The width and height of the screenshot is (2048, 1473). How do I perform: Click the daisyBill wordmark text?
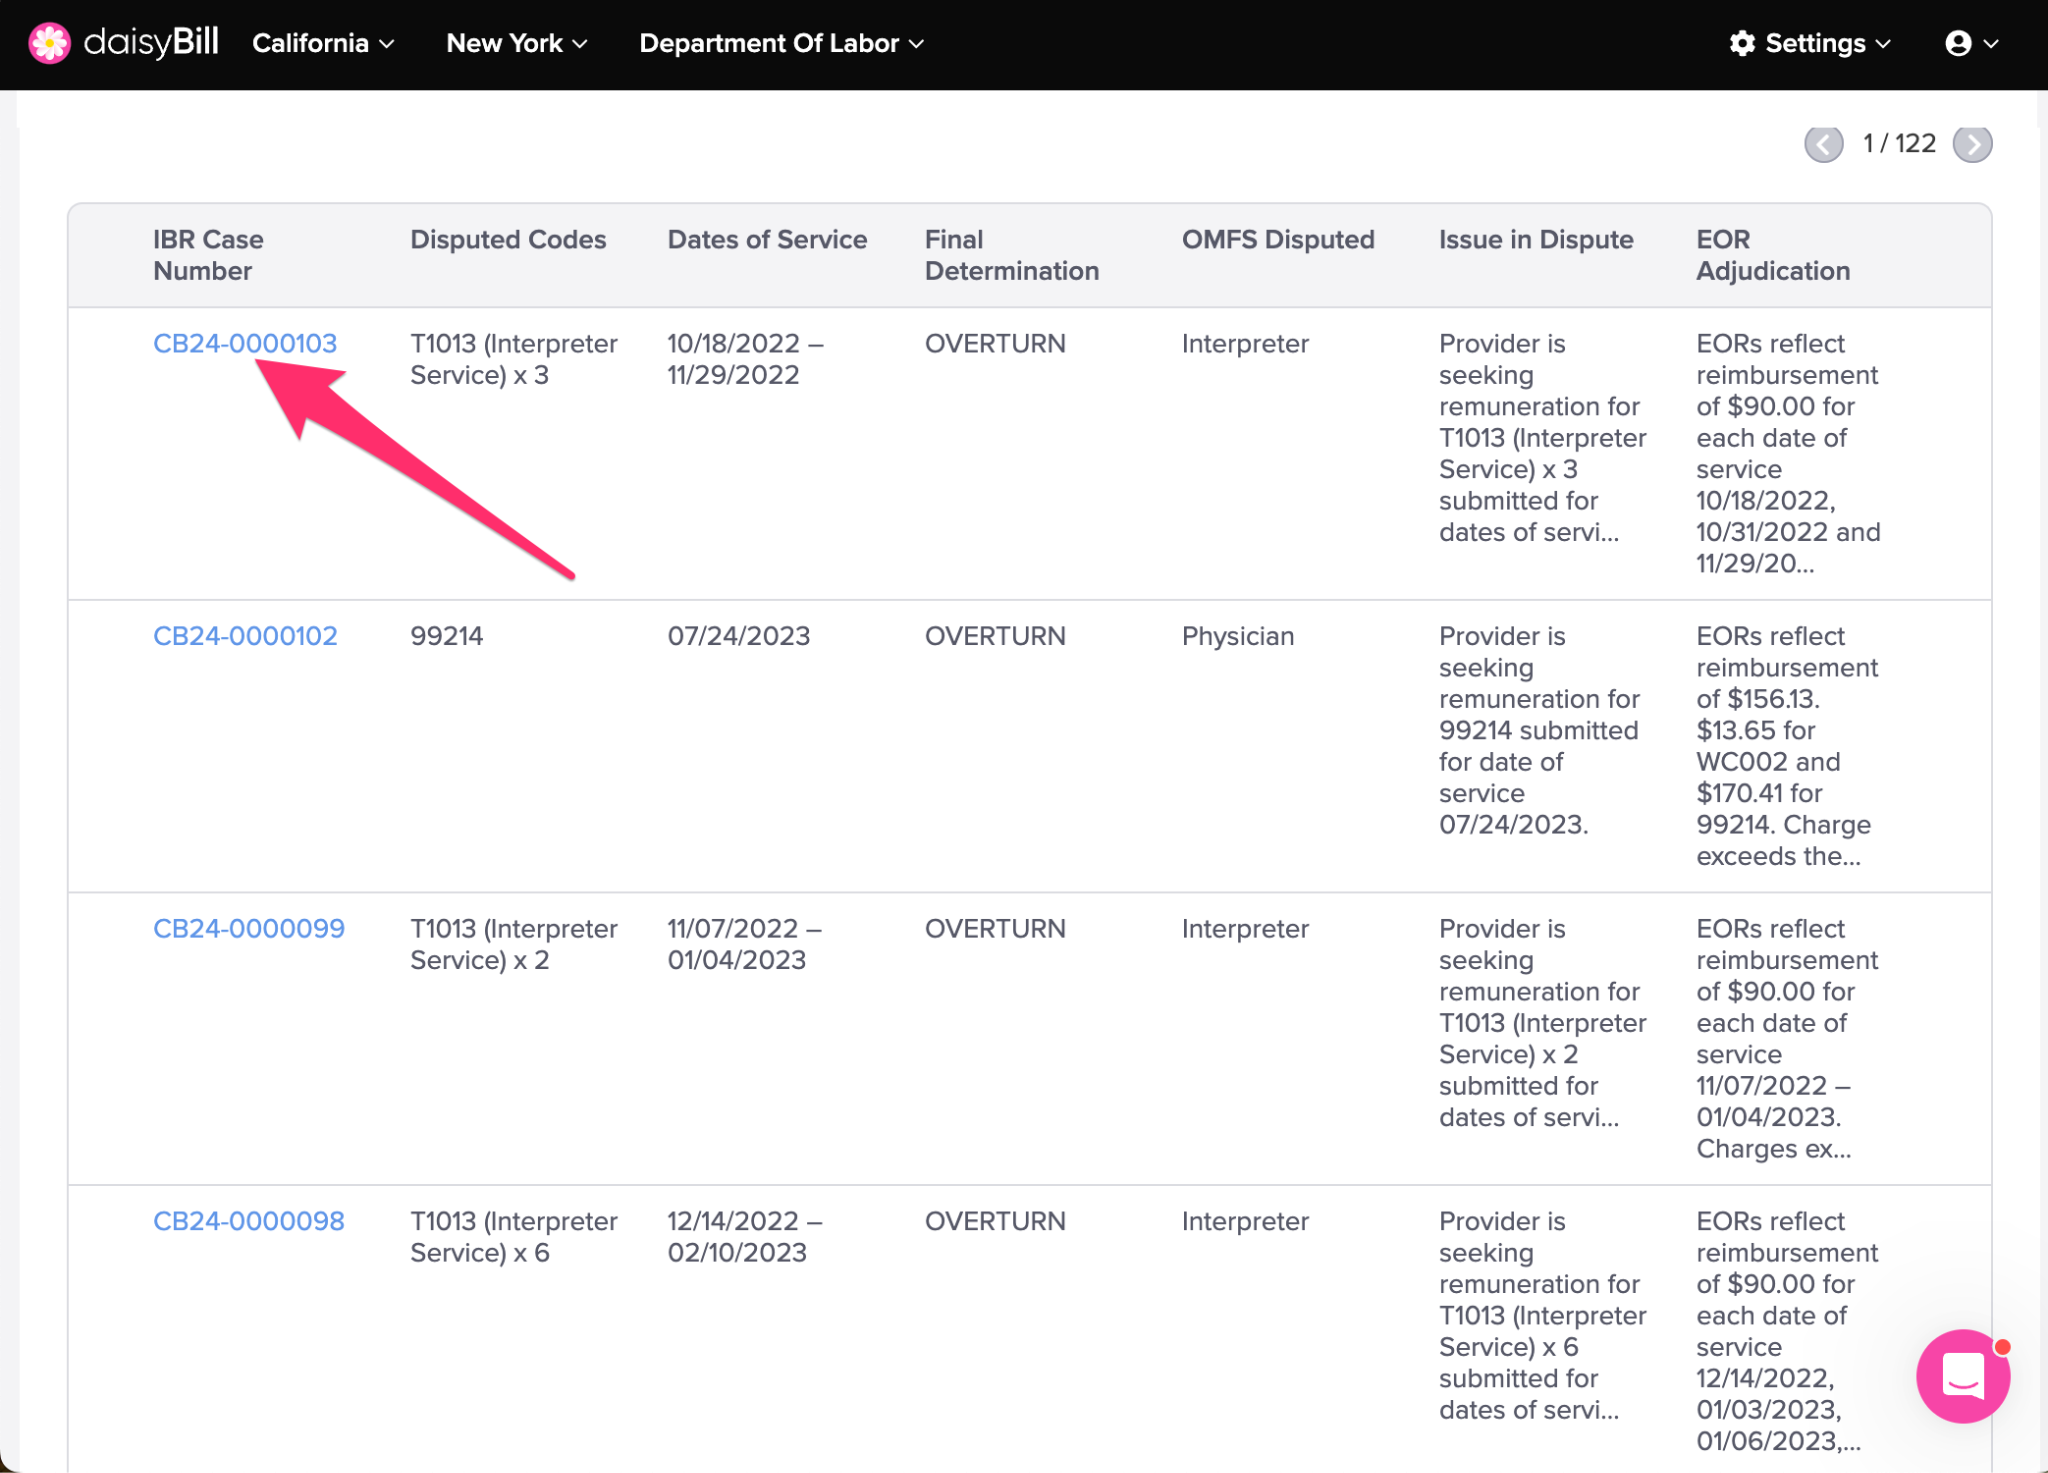click(151, 43)
